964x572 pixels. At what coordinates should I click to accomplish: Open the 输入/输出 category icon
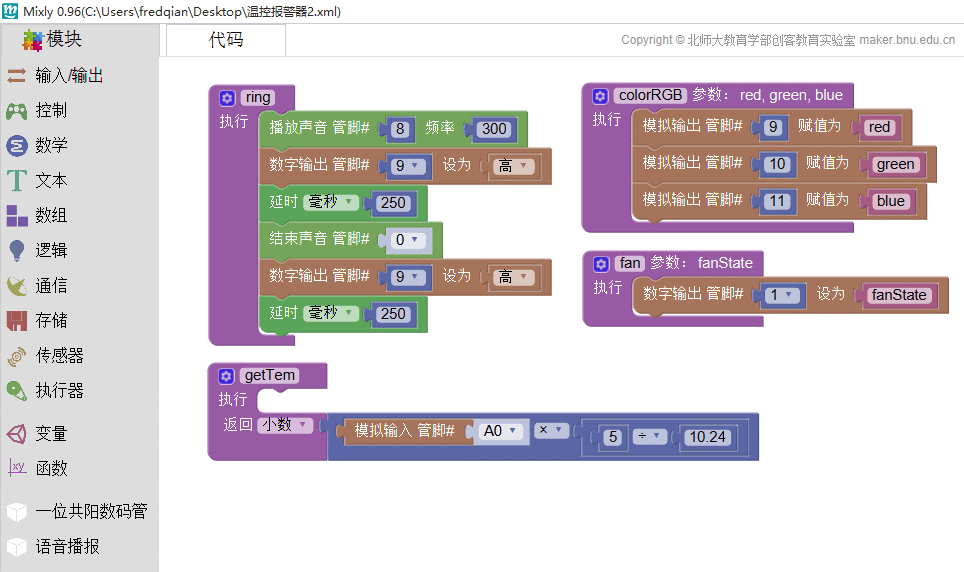click(x=17, y=76)
